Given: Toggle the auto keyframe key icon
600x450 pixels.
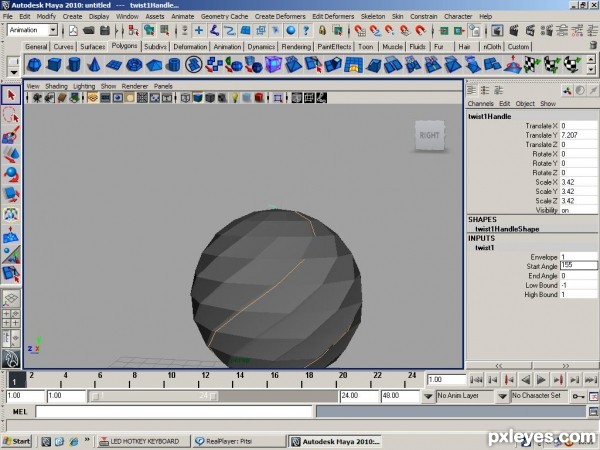Looking at the screenshot, I should (578, 396).
